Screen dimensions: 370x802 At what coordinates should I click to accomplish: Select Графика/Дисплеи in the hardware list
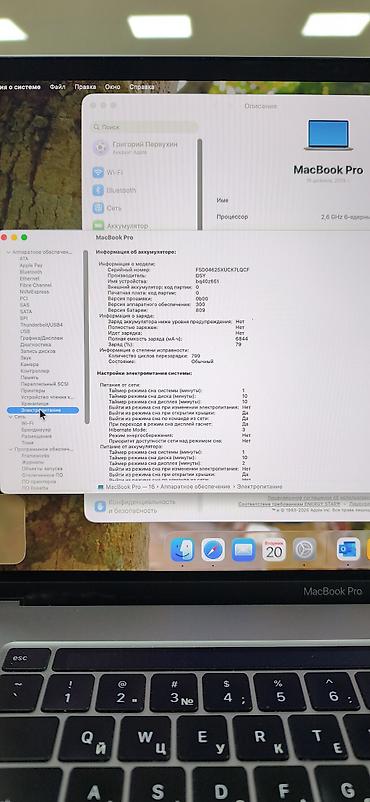coord(41,338)
